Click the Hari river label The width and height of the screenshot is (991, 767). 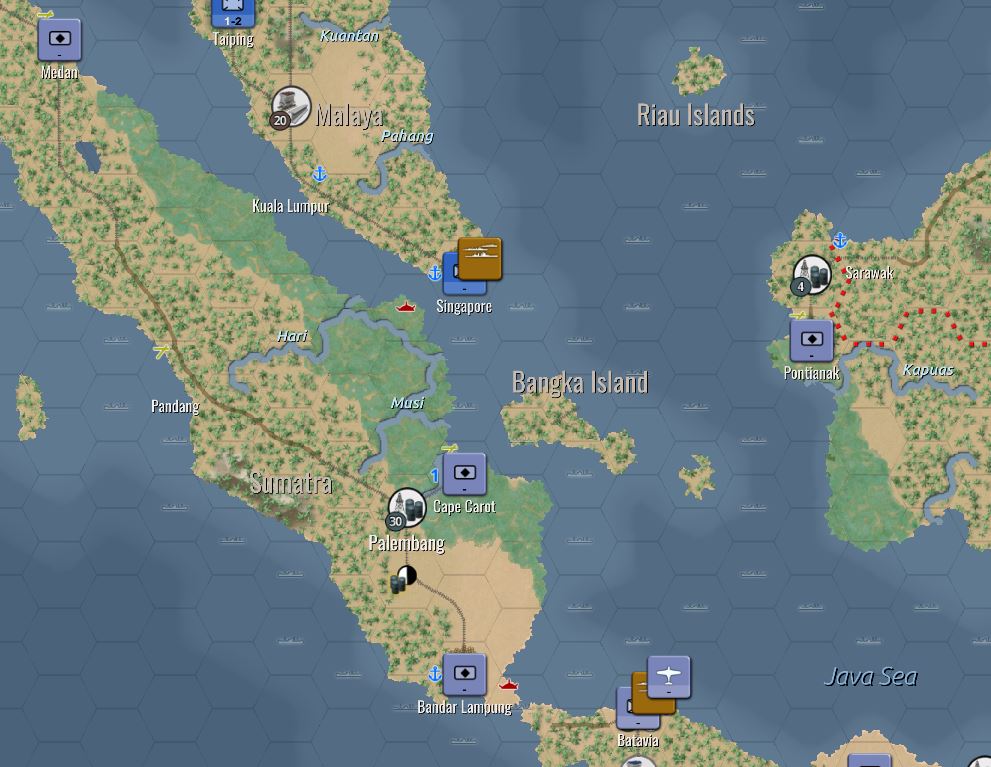click(x=292, y=336)
